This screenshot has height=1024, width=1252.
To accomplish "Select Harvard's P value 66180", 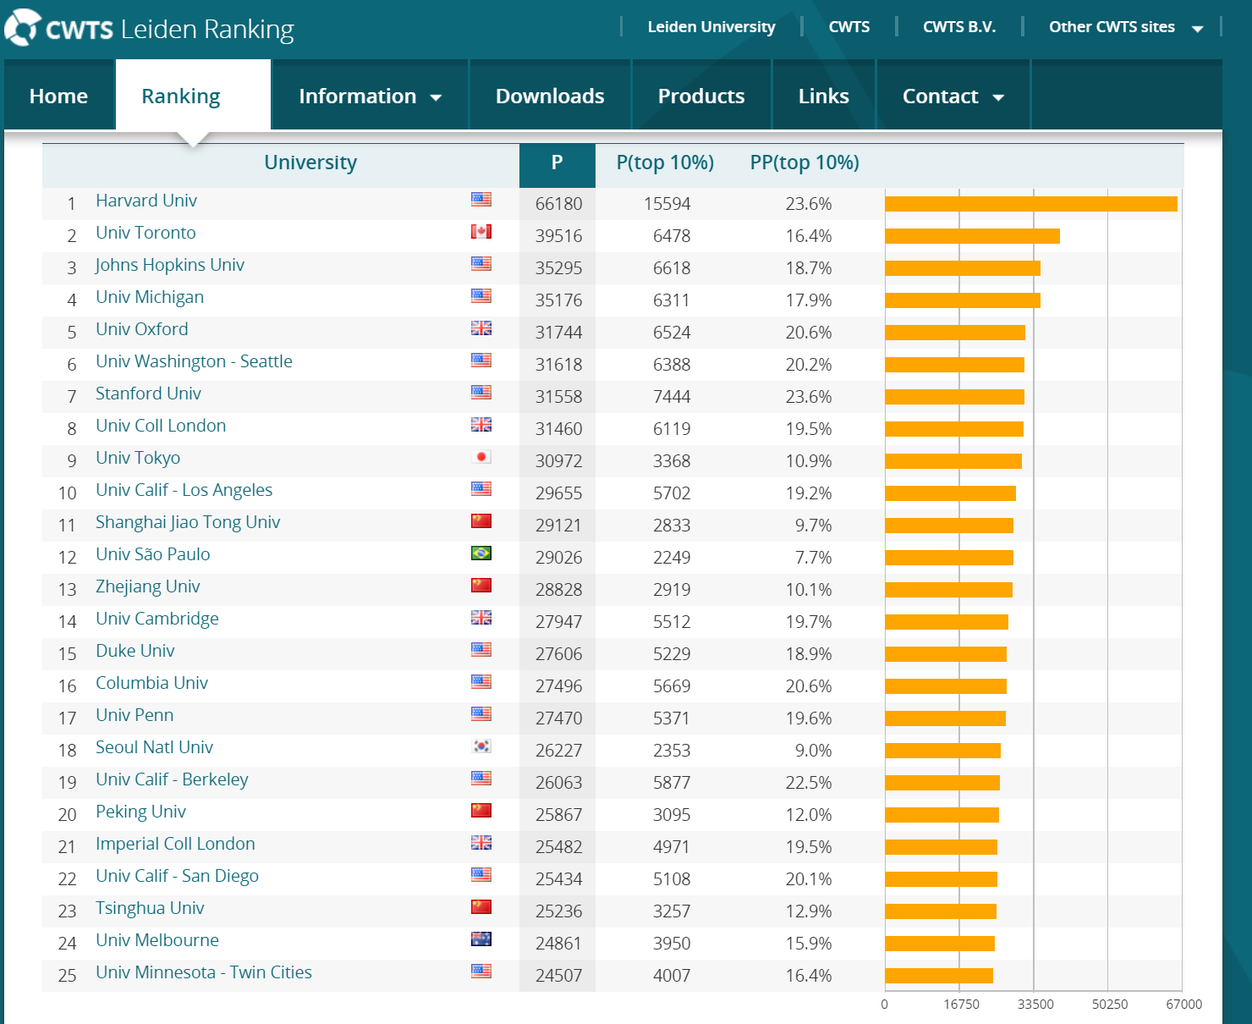I will pyautogui.click(x=558, y=204).
